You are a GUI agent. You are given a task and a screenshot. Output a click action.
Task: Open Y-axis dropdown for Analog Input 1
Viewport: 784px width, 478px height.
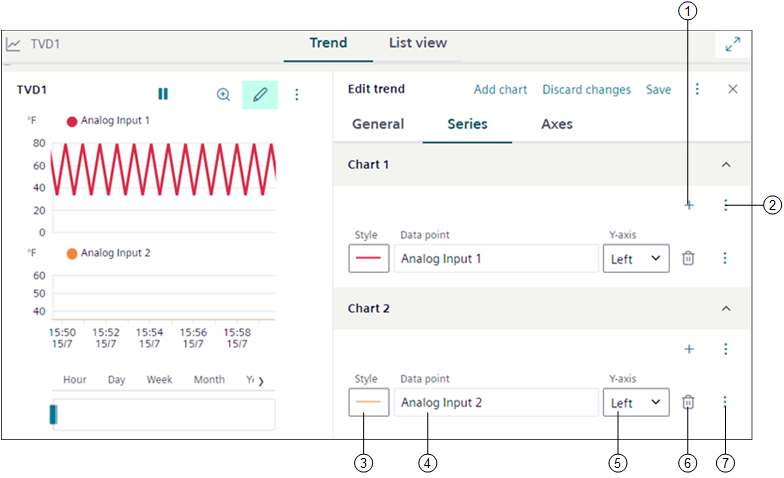tap(636, 258)
